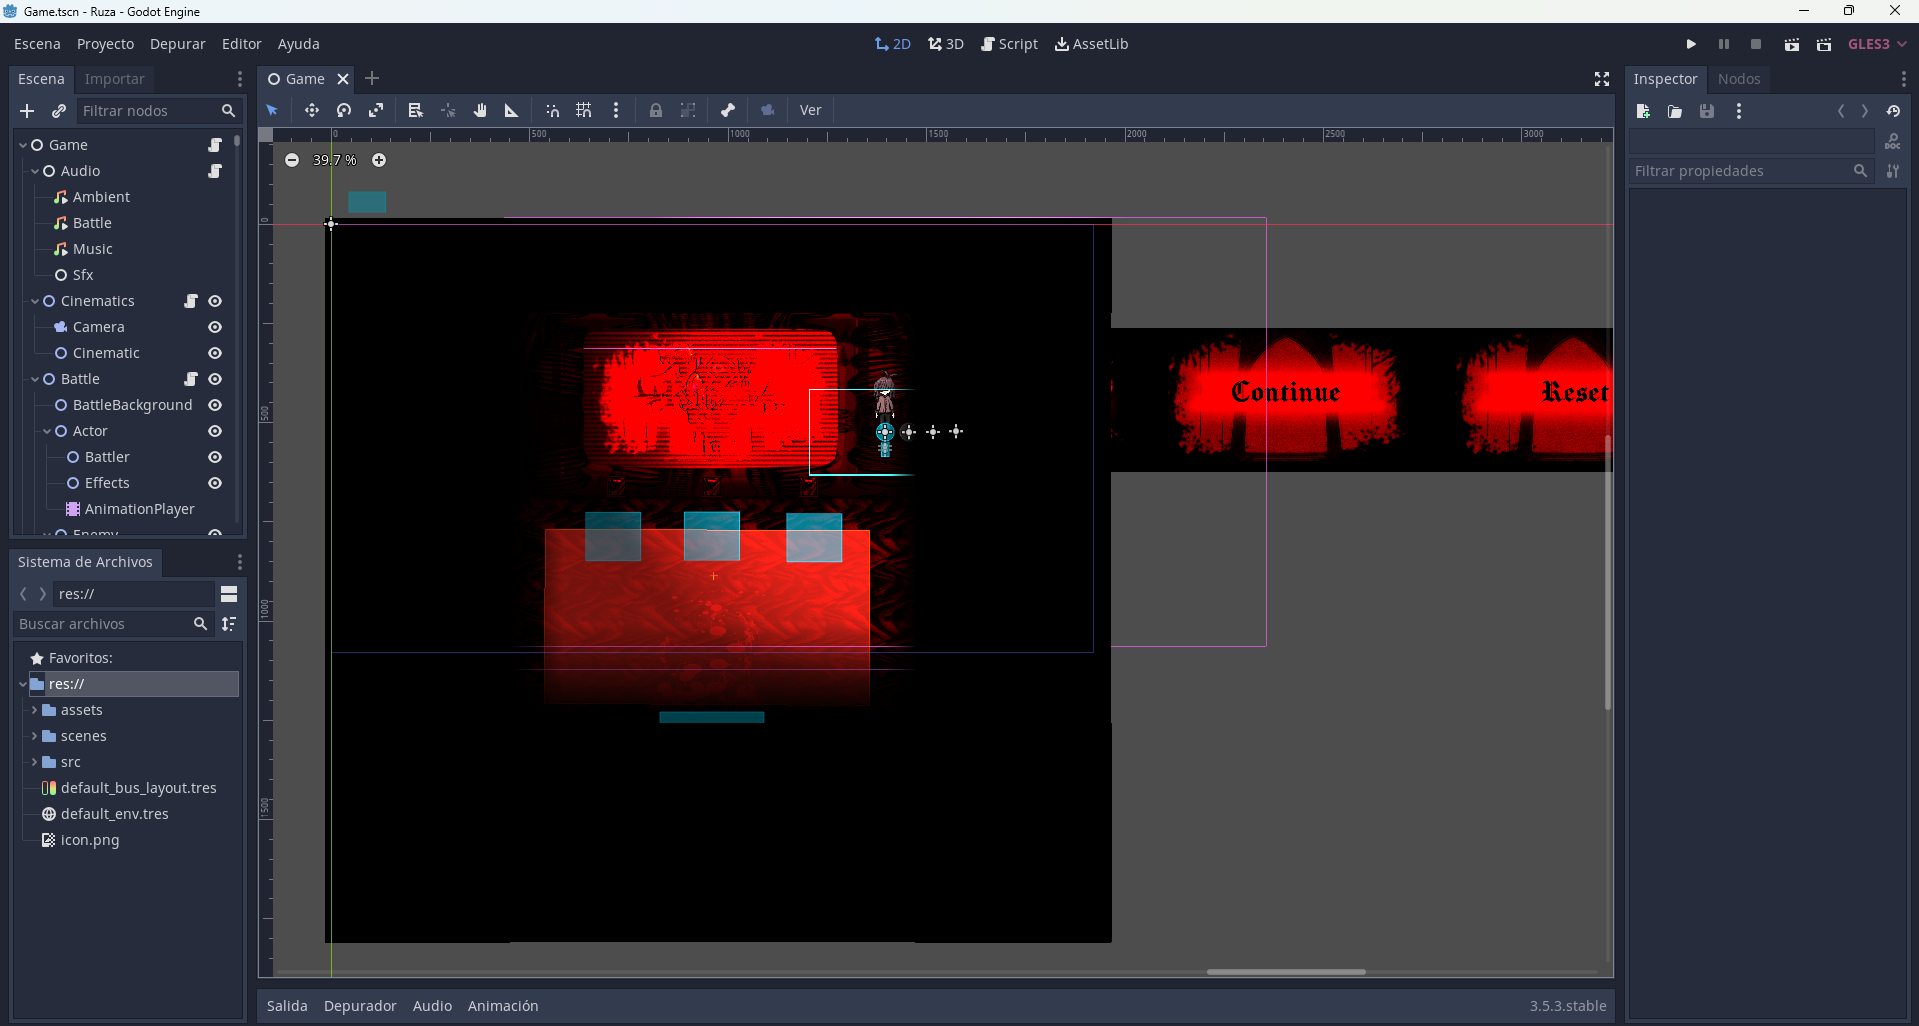Open the Salida output panel
Viewport: 1919px width, 1026px height.
287,1006
